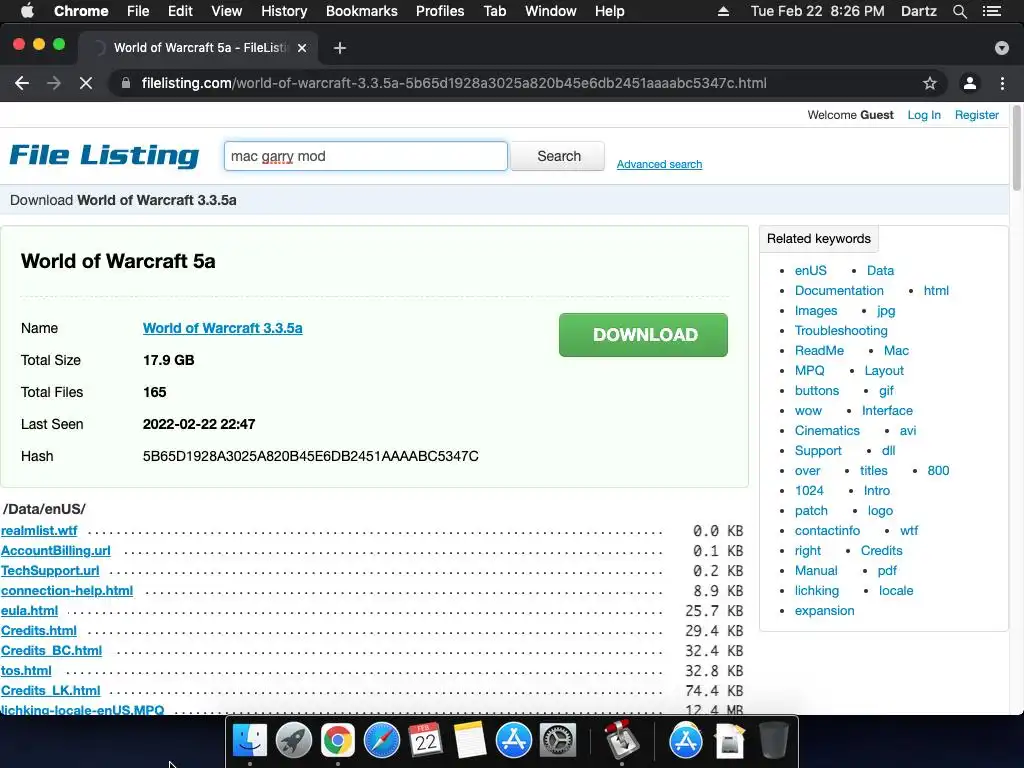Select the Documentation related keyword
Image resolution: width=1024 pixels, height=768 pixels.
pyautogui.click(x=839, y=291)
